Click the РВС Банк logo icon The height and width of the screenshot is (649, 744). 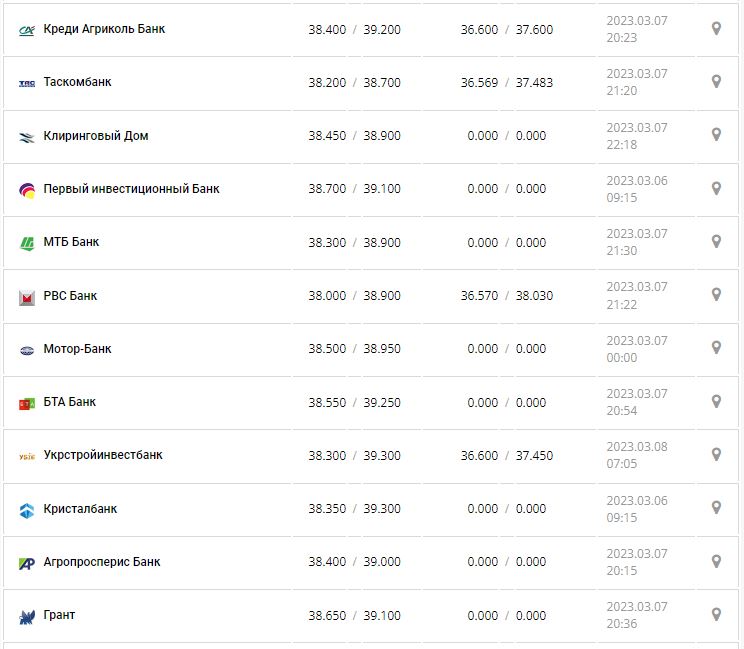tap(27, 296)
